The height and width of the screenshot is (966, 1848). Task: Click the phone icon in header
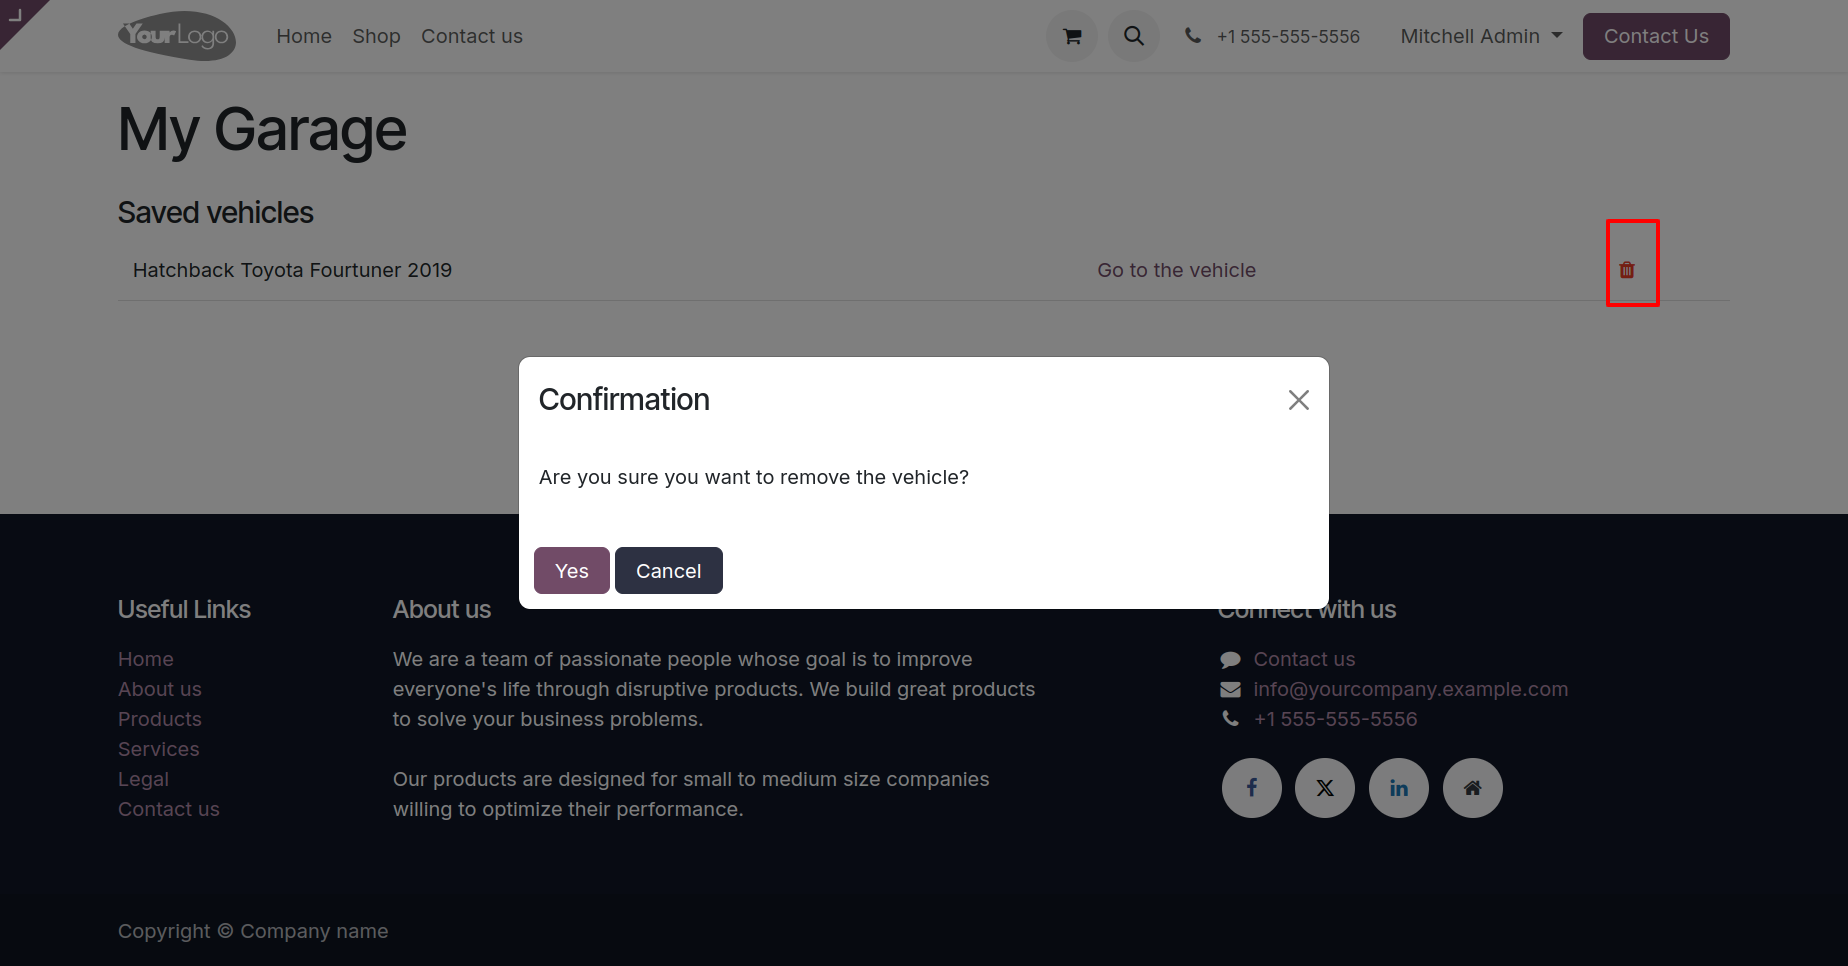tap(1193, 36)
